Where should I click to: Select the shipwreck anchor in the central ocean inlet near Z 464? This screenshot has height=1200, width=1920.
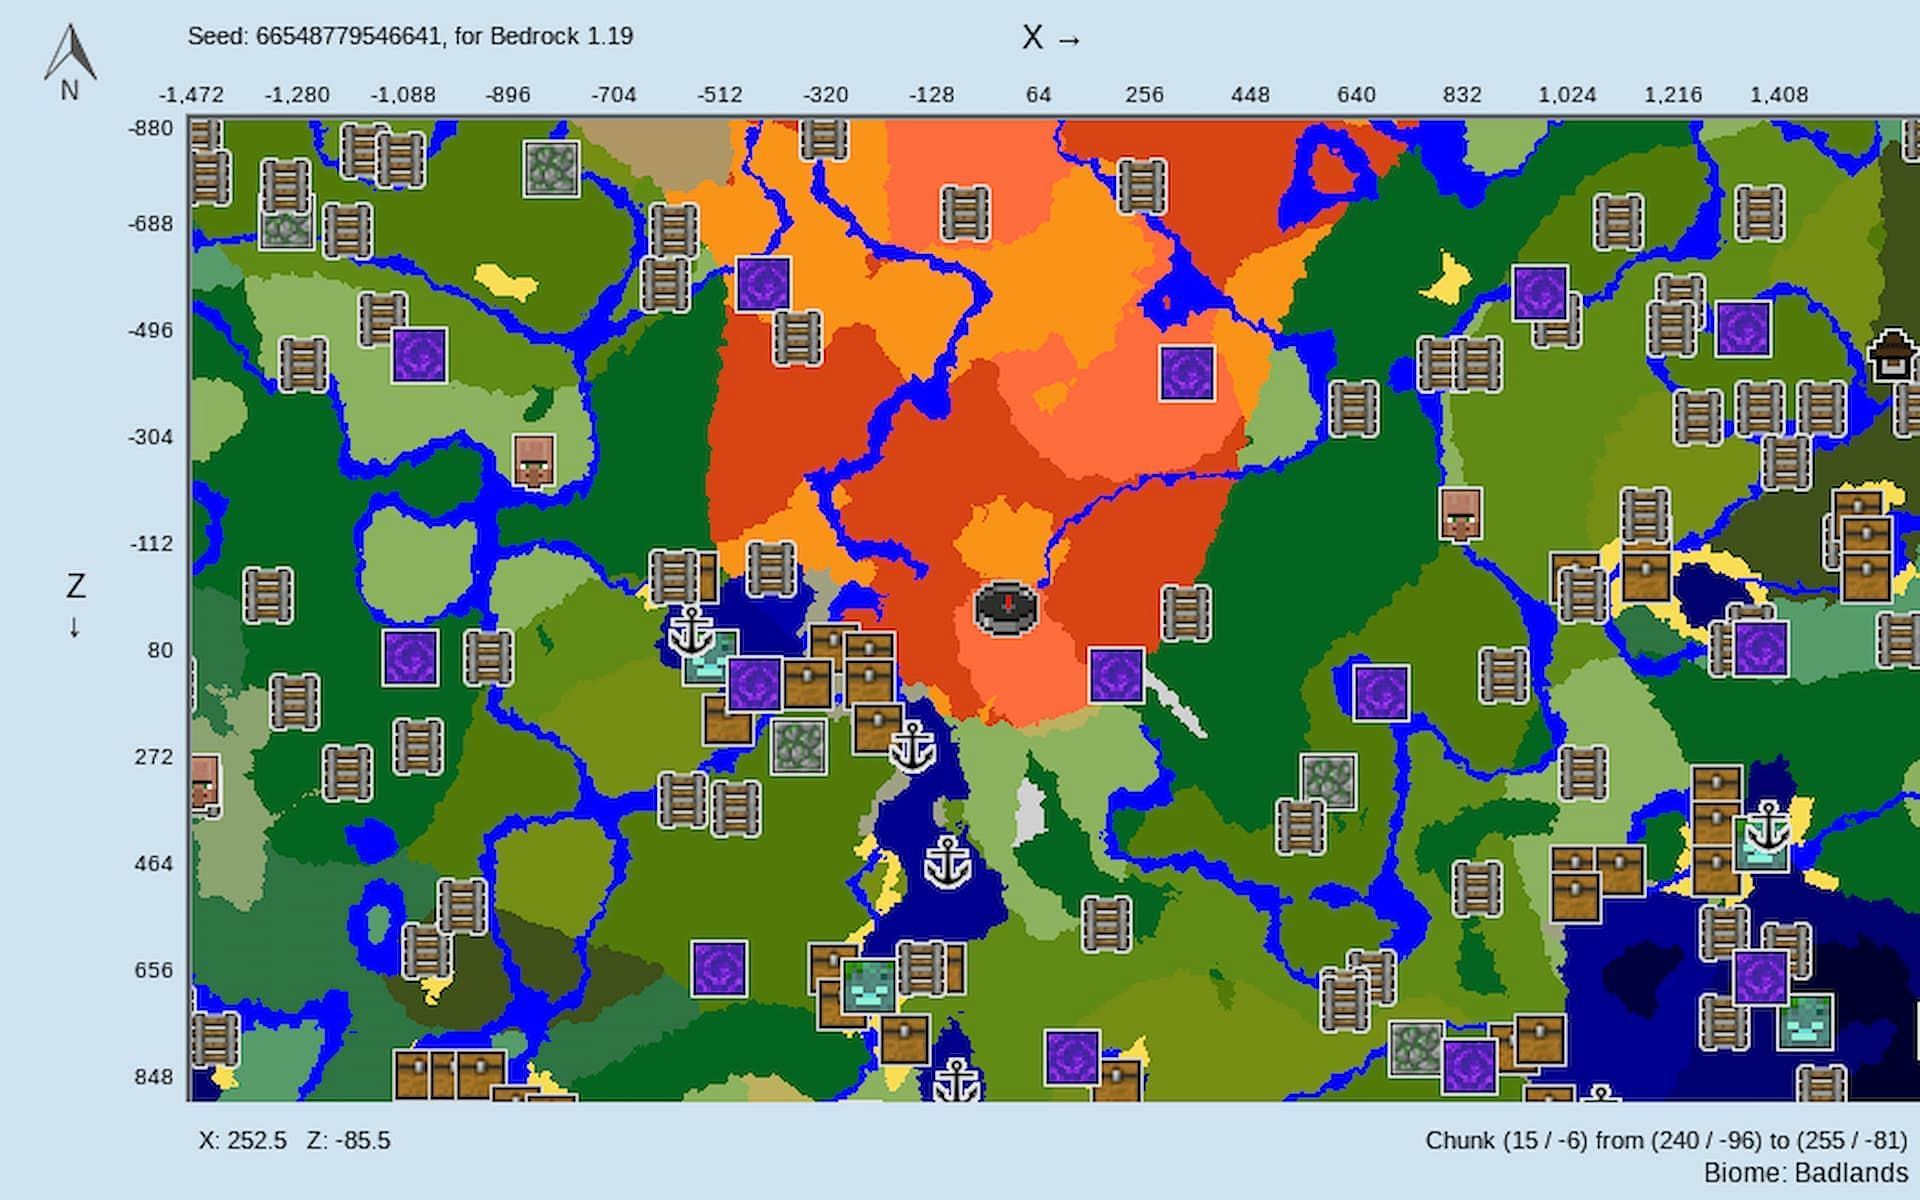tap(947, 862)
